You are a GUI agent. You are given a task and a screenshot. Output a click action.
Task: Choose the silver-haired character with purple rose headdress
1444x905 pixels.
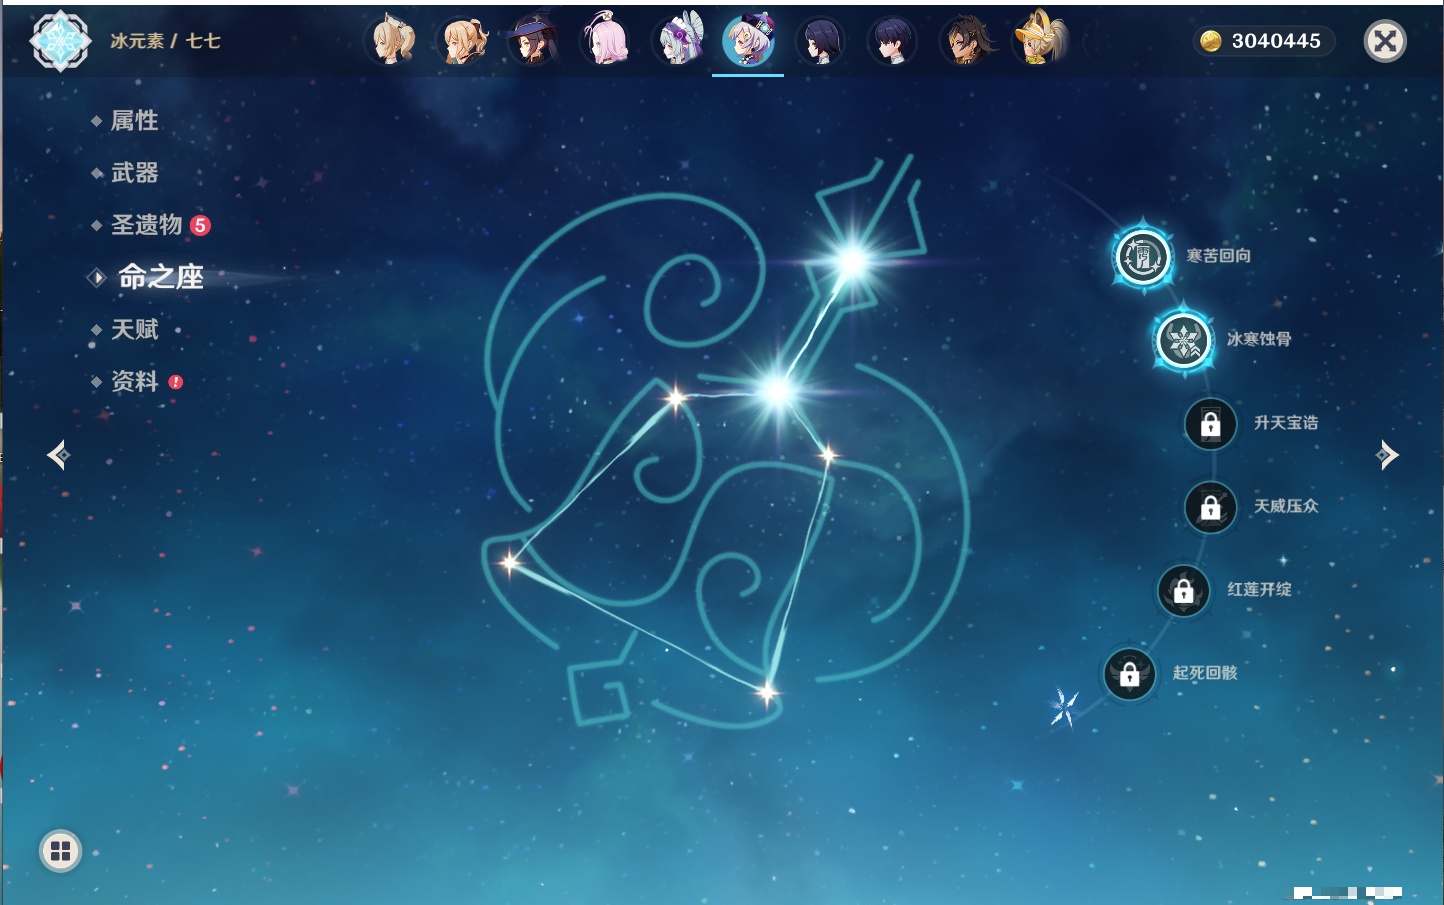pos(678,41)
